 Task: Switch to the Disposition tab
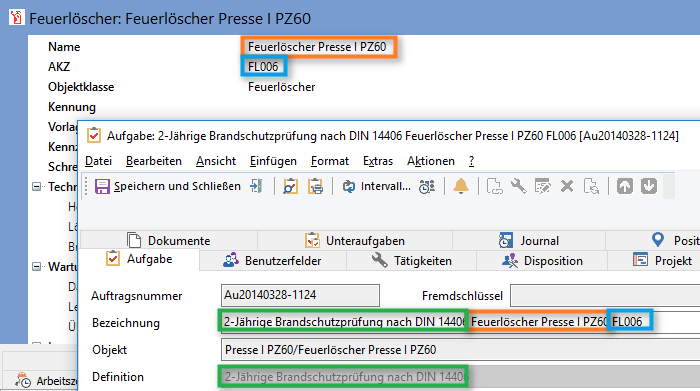tap(542, 261)
